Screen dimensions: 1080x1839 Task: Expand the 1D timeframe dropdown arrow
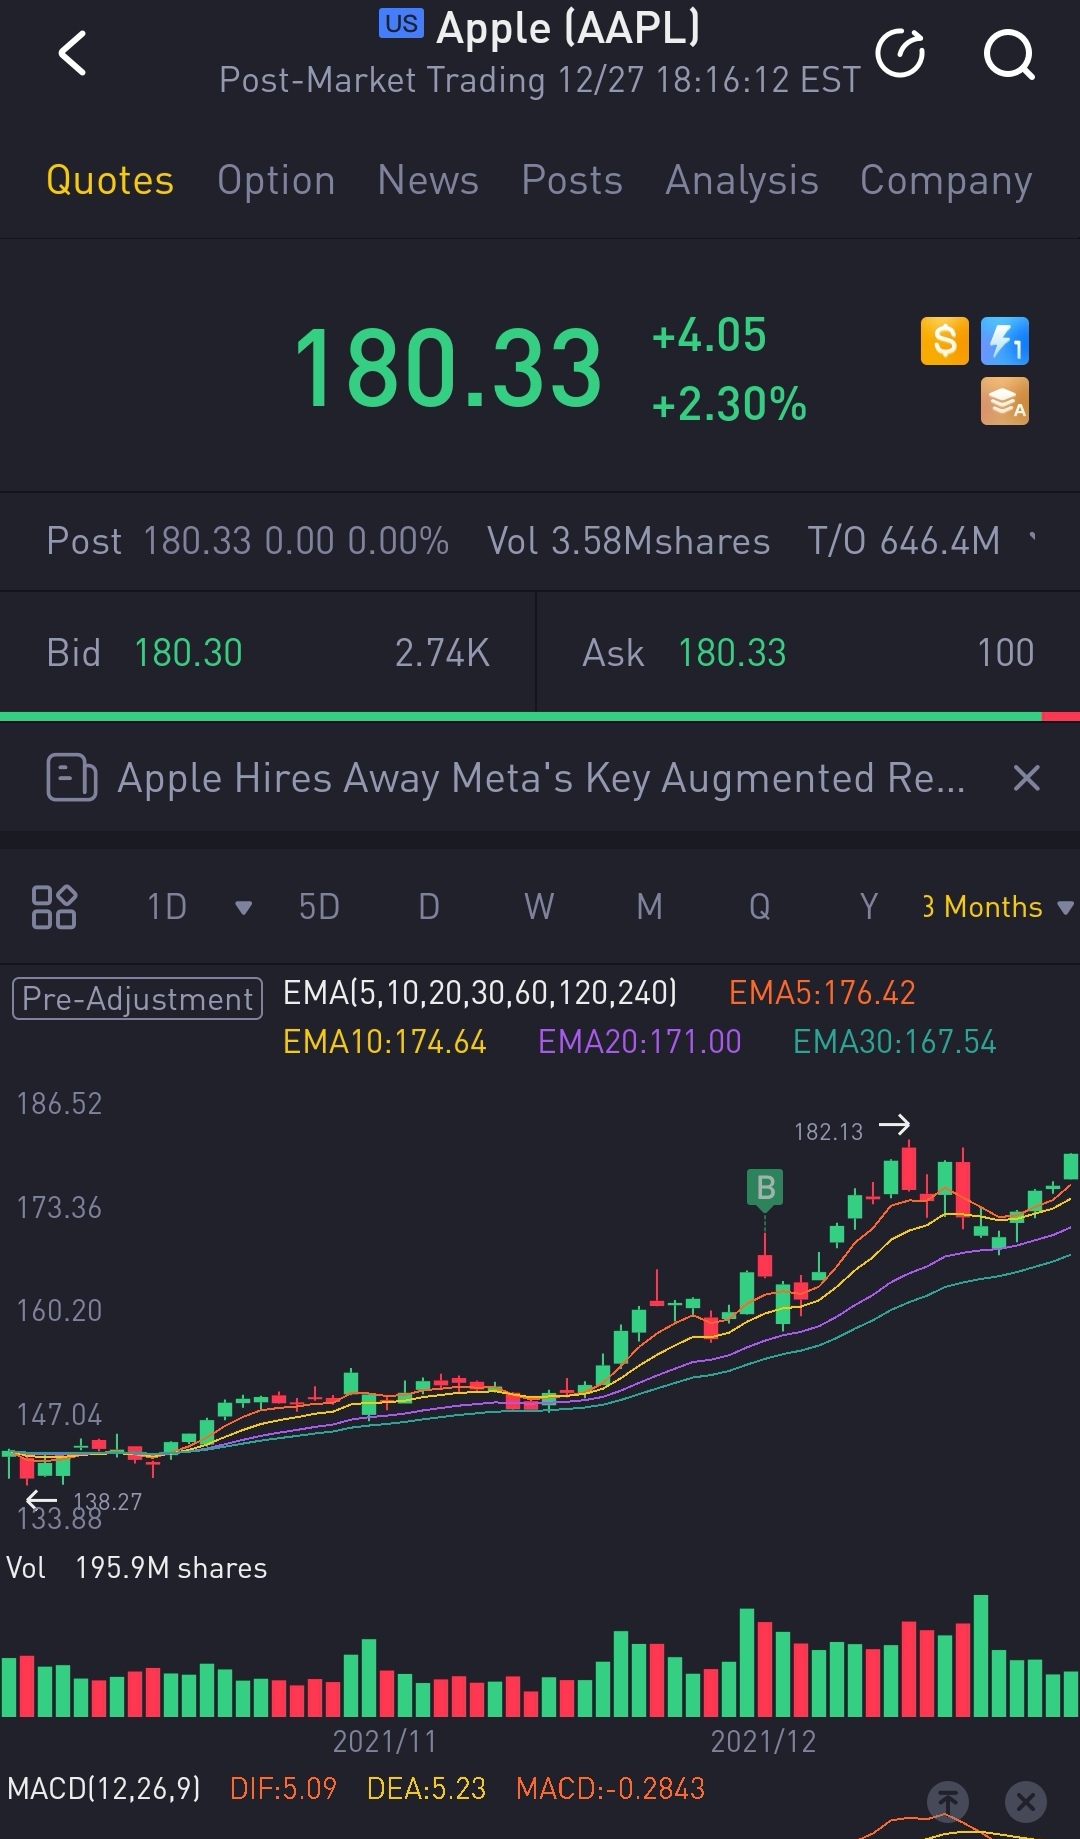pyautogui.click(x=243, y=908)
